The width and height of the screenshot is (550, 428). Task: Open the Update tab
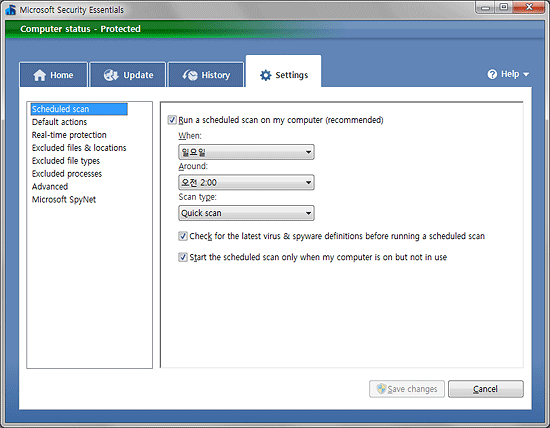coord(128,75)
